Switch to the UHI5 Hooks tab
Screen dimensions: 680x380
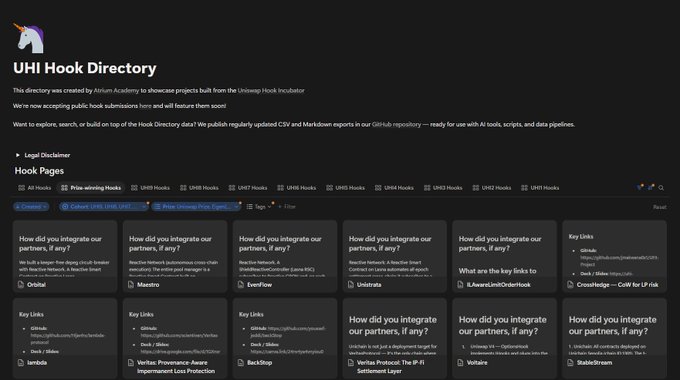(346, 188)
